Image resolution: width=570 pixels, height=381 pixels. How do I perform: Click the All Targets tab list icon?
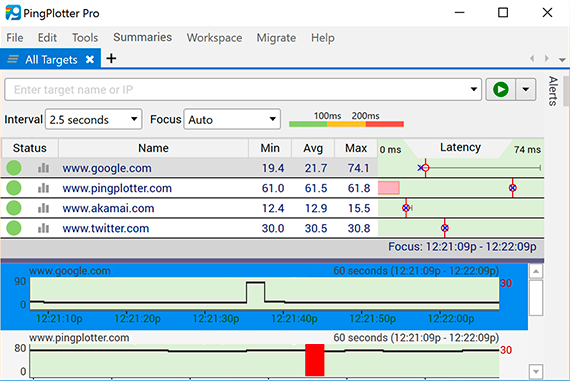(13, 59)
